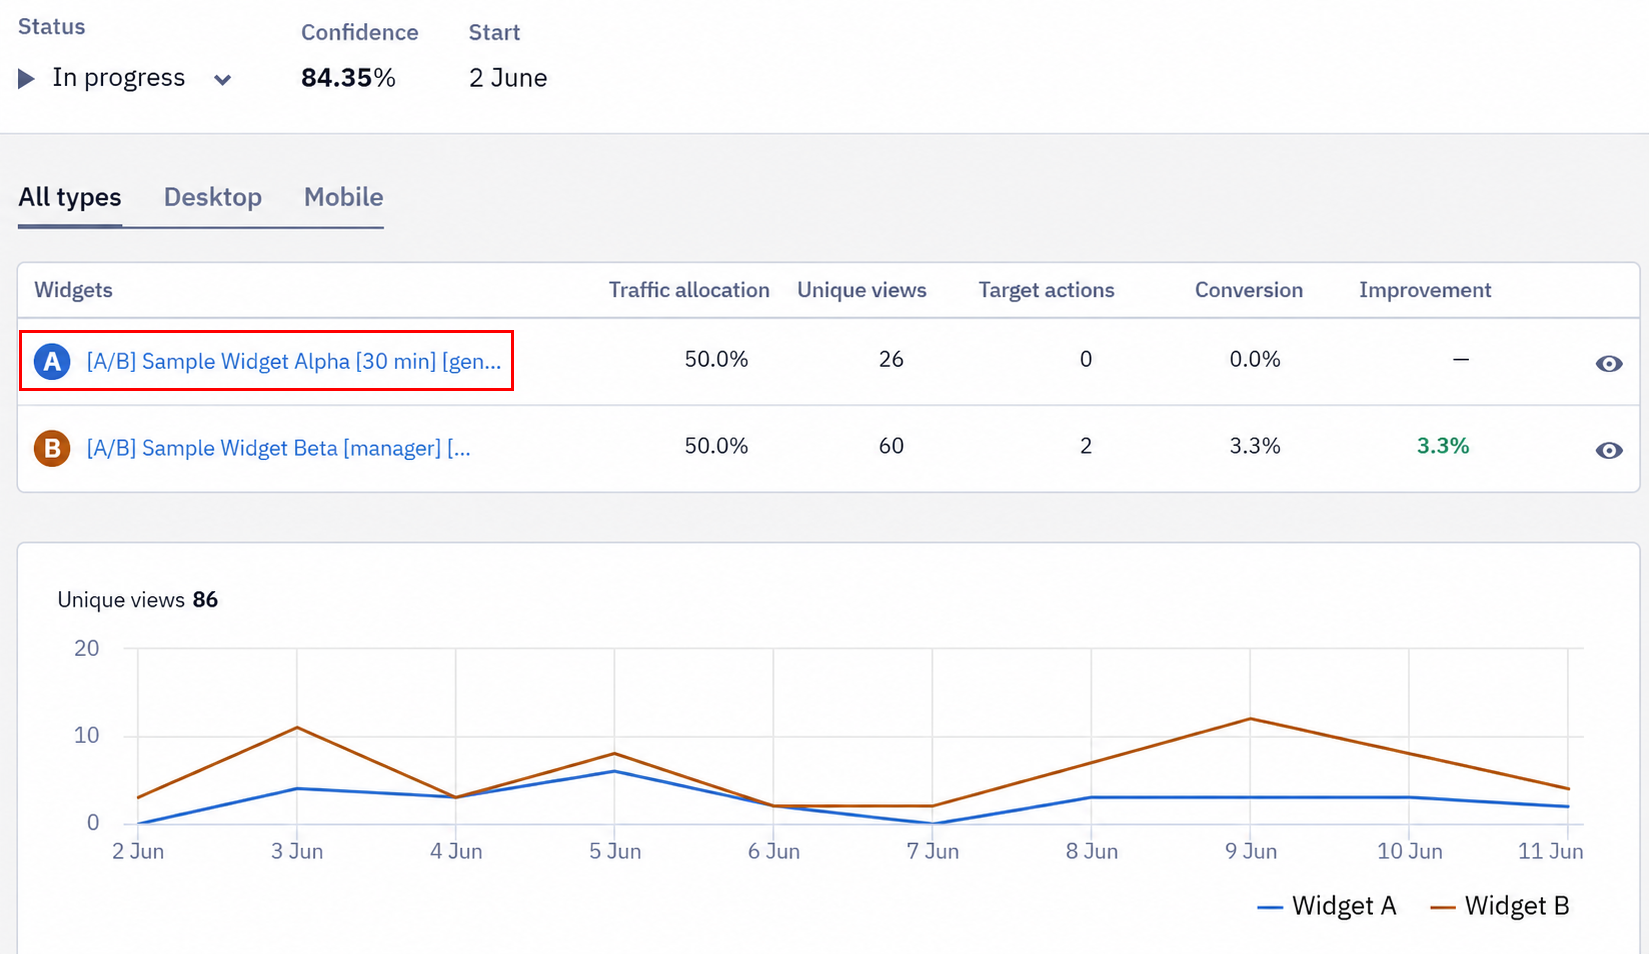The height and width of the screenshot is (954, 1649).
Task: Click the Unique views column header
Action: coord(862,290)
